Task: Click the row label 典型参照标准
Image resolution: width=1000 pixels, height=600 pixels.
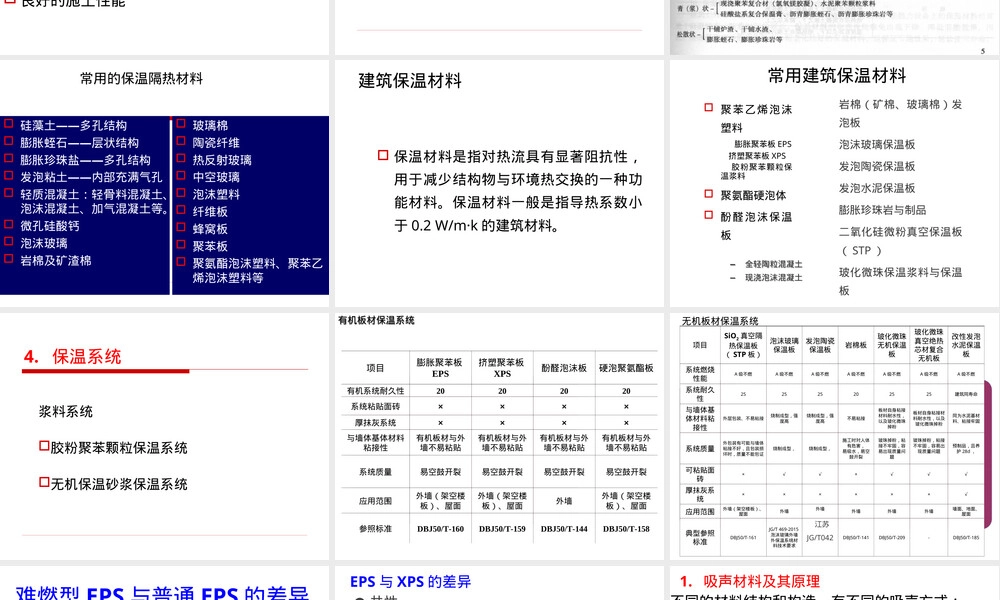Action: [x=700, y=538]
